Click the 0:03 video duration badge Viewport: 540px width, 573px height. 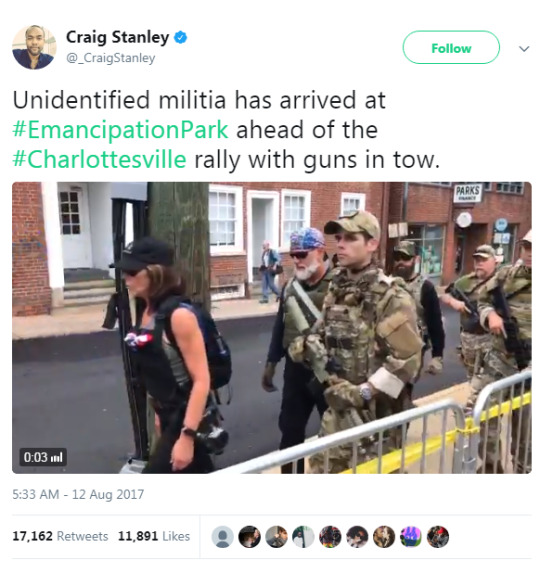(43, 457)
